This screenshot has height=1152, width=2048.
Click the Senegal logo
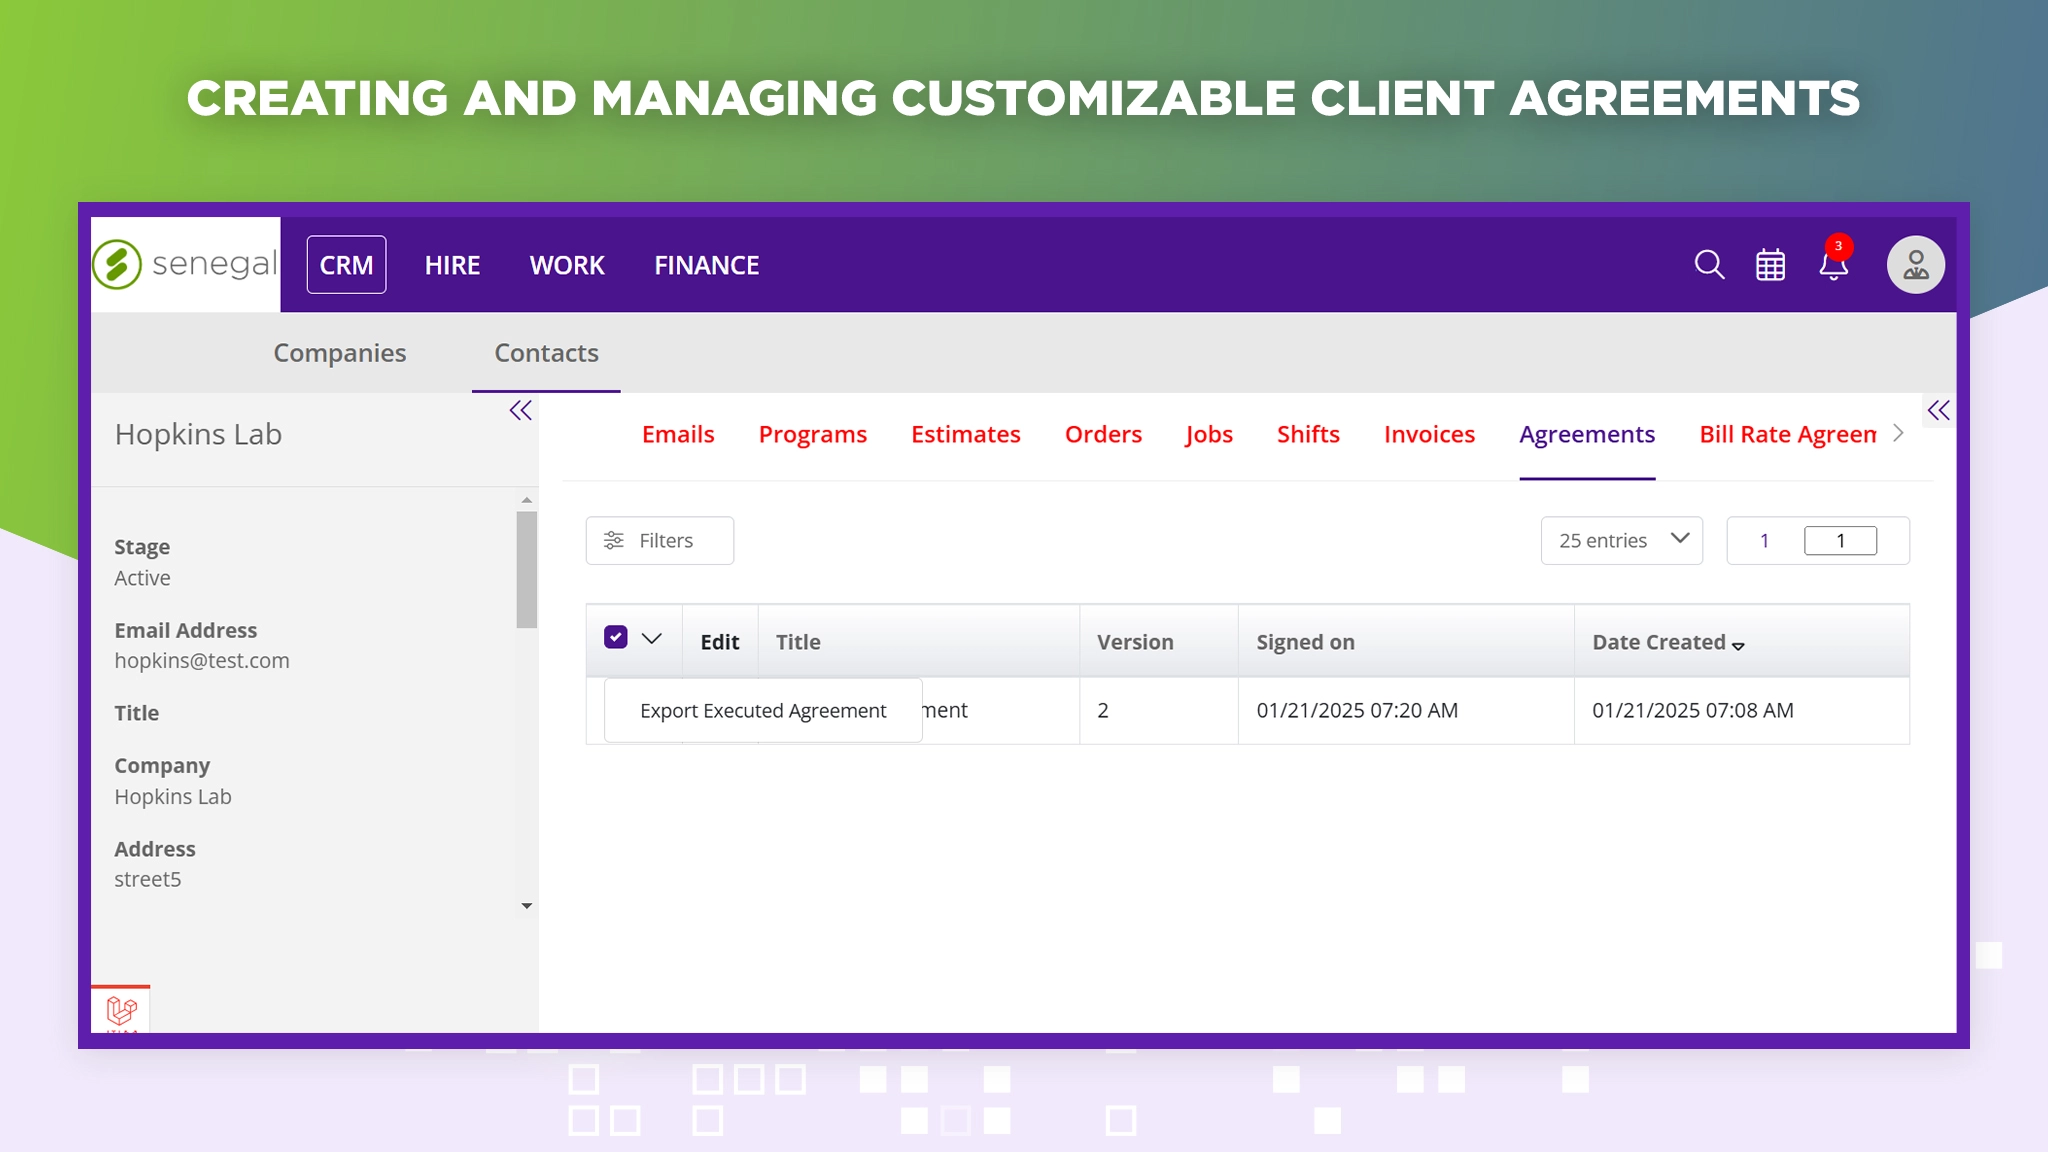(186, 264)
